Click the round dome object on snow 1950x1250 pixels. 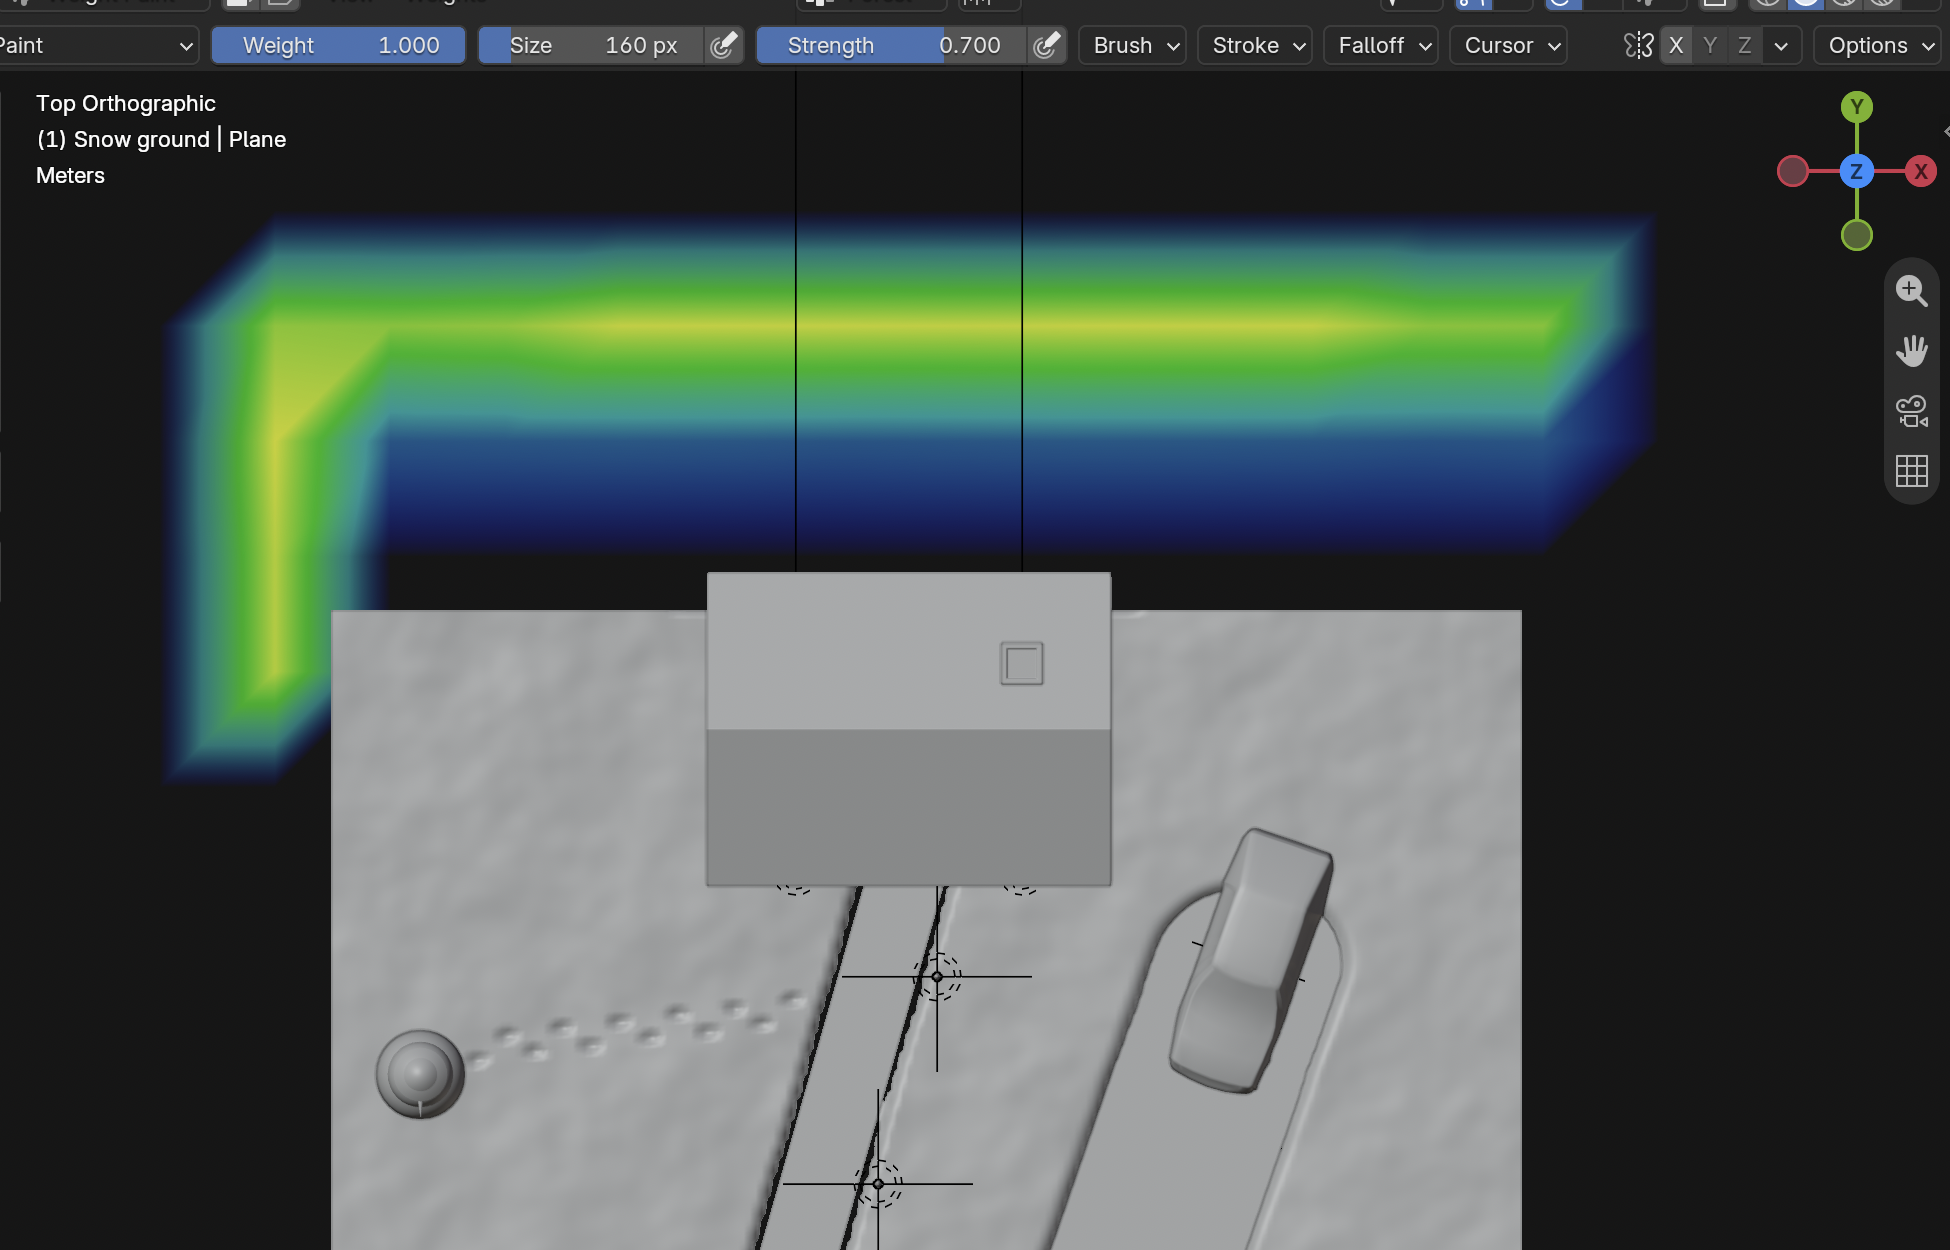420,1074
